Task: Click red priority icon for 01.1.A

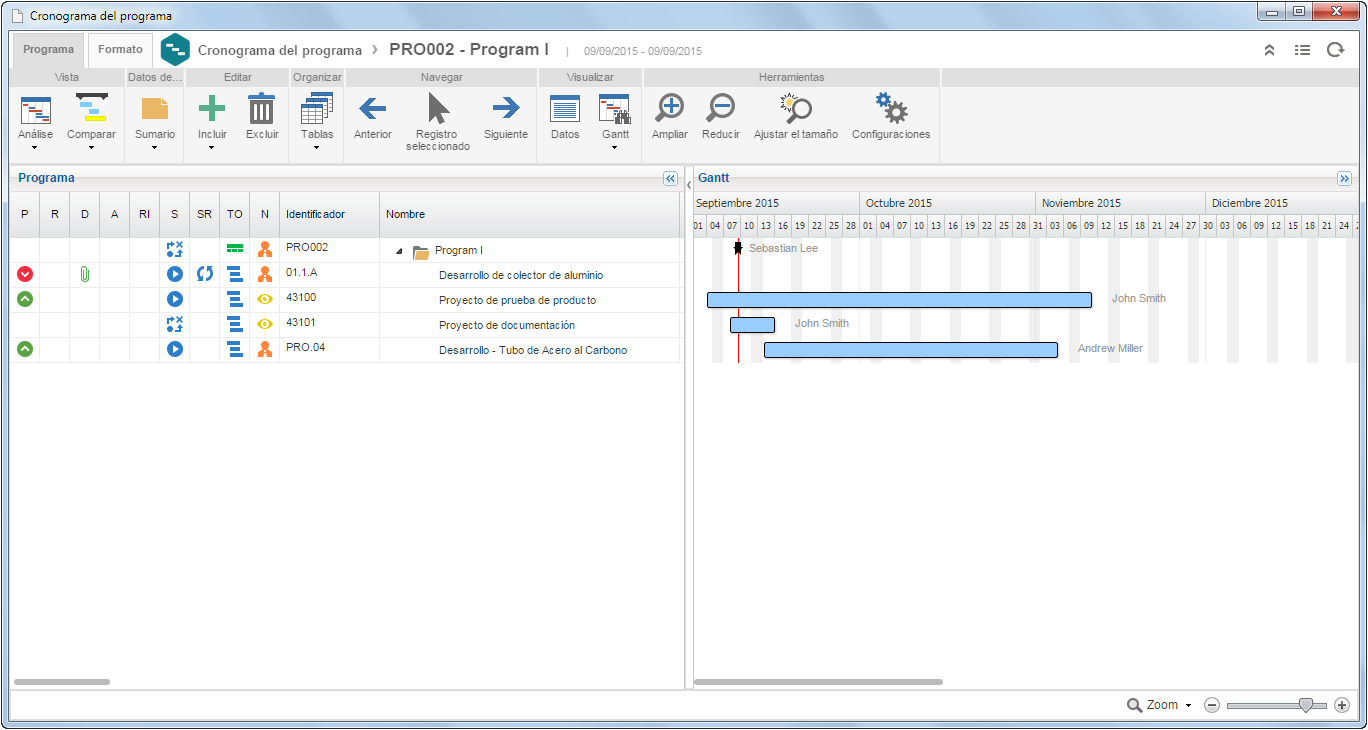Action: coord(25,274)
